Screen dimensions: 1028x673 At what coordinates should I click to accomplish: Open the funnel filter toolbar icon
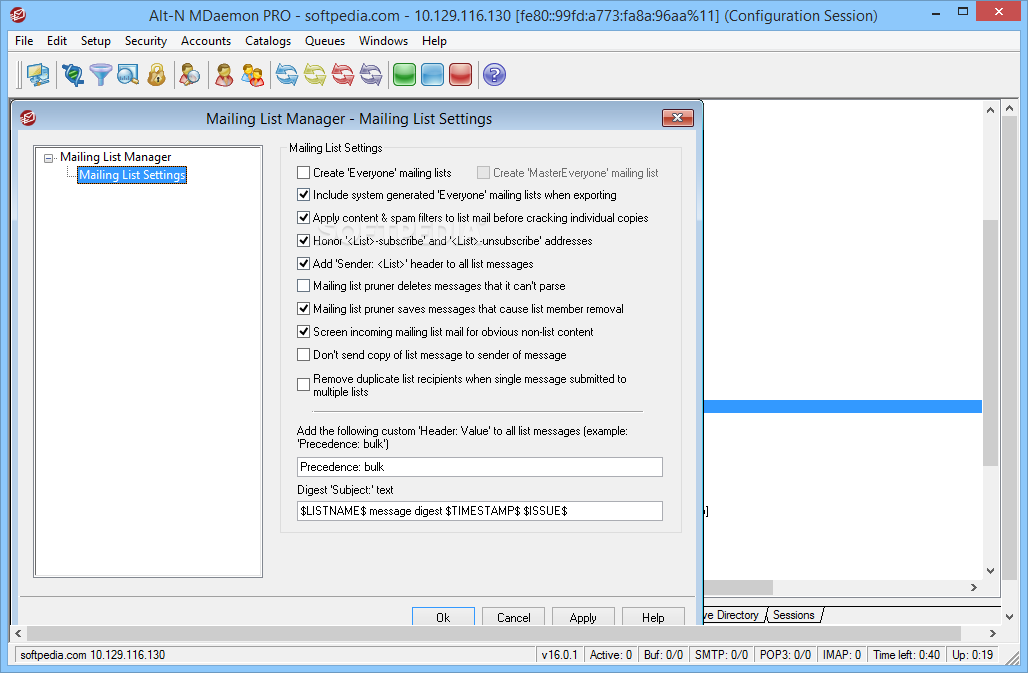[x=100, y=75]
